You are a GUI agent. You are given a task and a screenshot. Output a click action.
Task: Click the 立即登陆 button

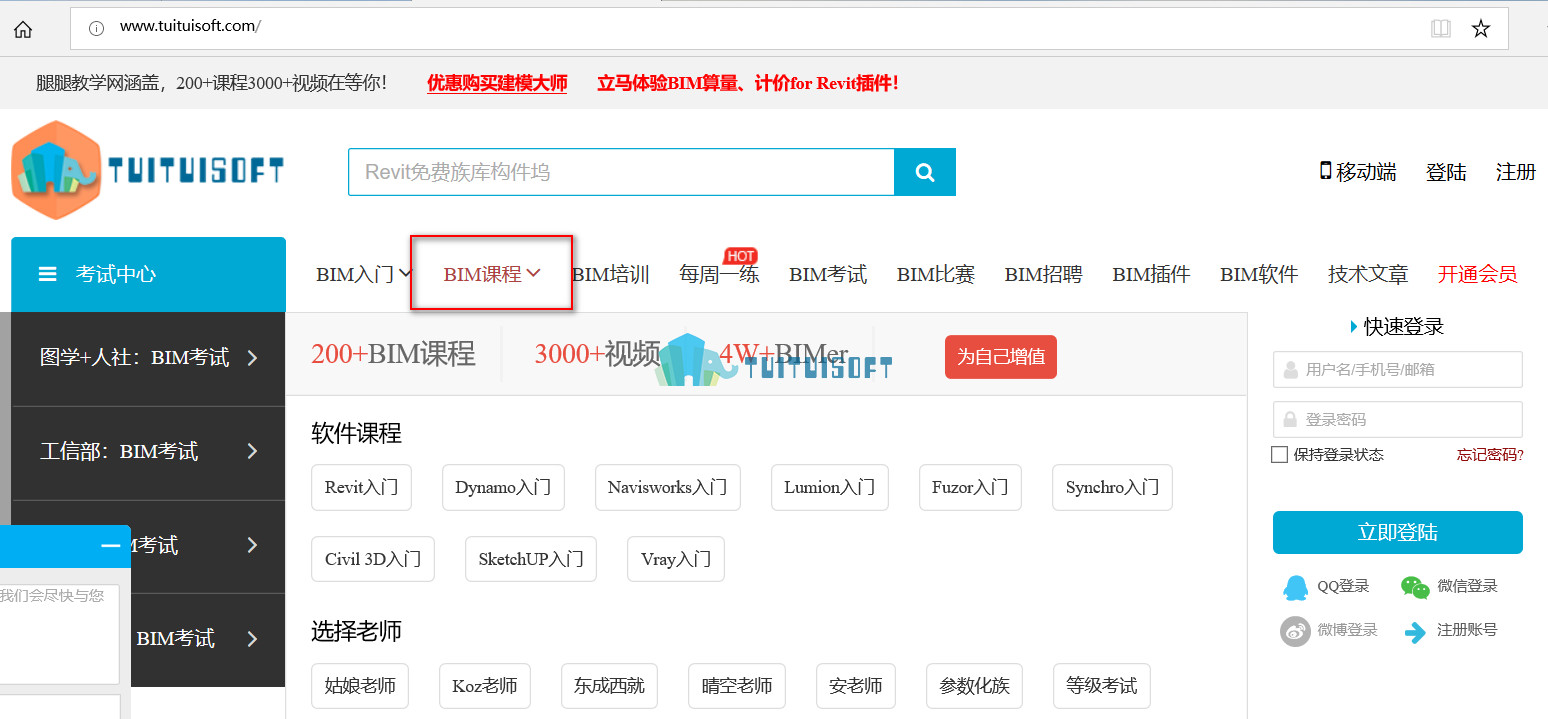pyautogui.click(x=1398, y=533)
